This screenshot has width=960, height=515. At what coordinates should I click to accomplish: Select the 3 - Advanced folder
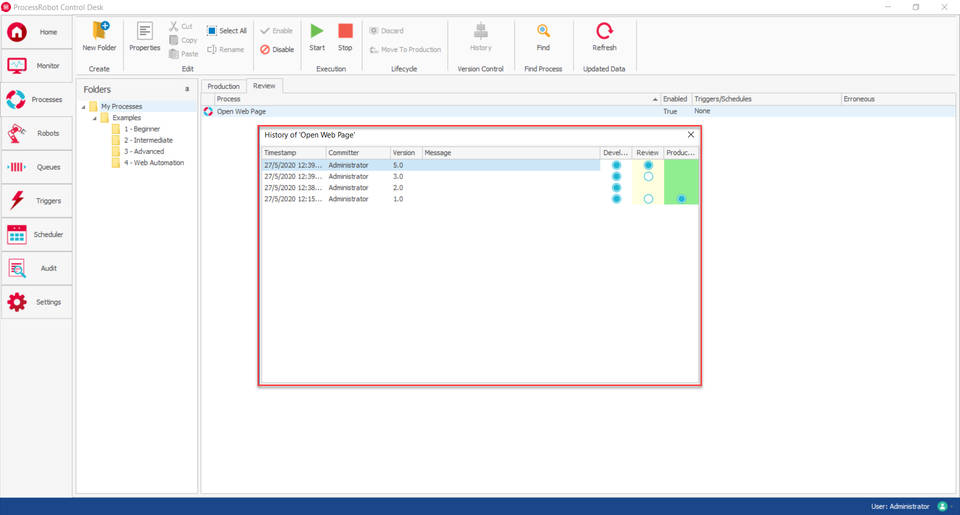144,151
